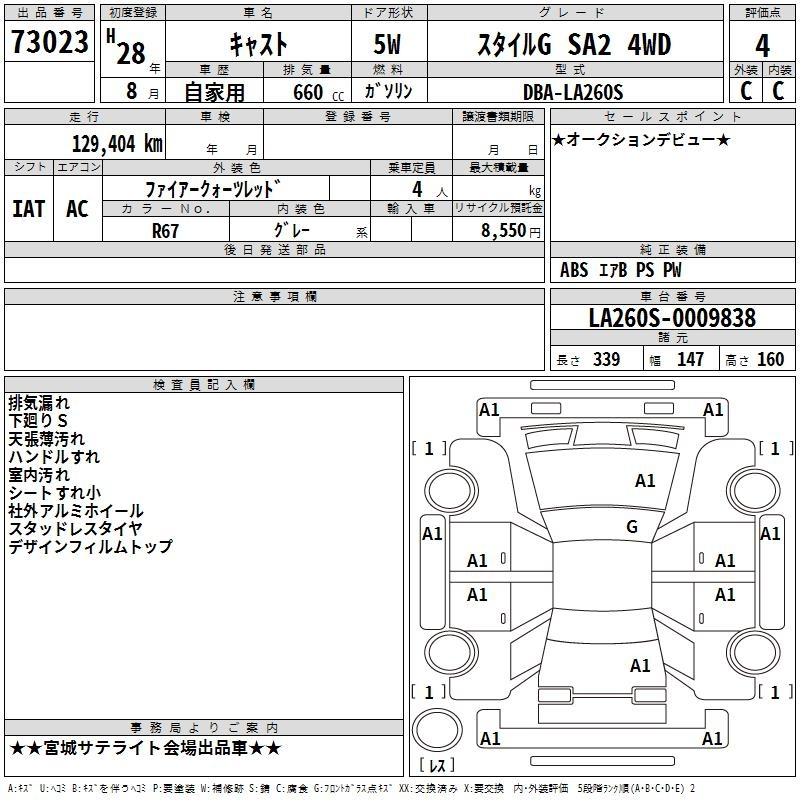The width and height of the screenshot is (800, 800).
Task: Click the 車台番号 header
Action: click(x=672, y=296)
